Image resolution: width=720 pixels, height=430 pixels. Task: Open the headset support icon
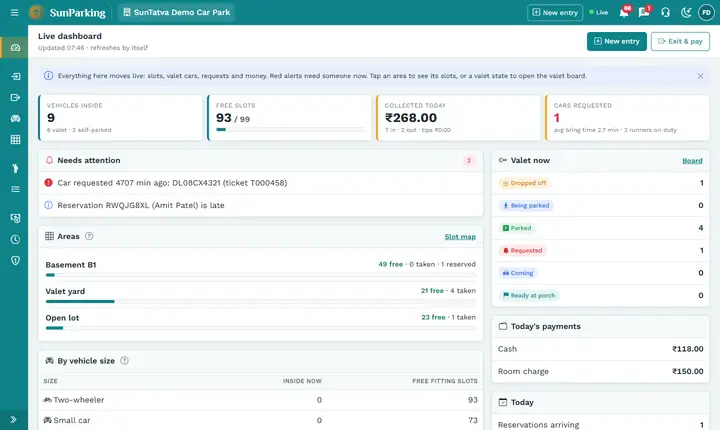tap(665, 12)
